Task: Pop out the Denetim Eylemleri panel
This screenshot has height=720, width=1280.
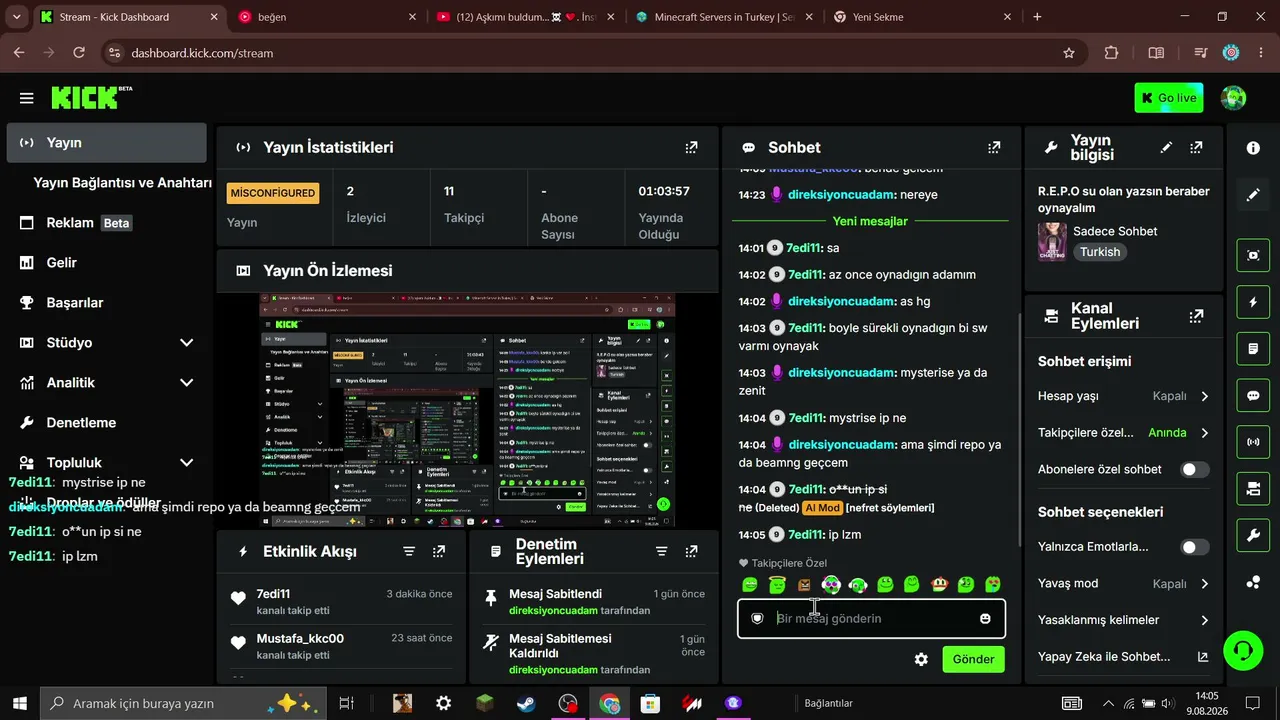Action: [x=691, y=551]
